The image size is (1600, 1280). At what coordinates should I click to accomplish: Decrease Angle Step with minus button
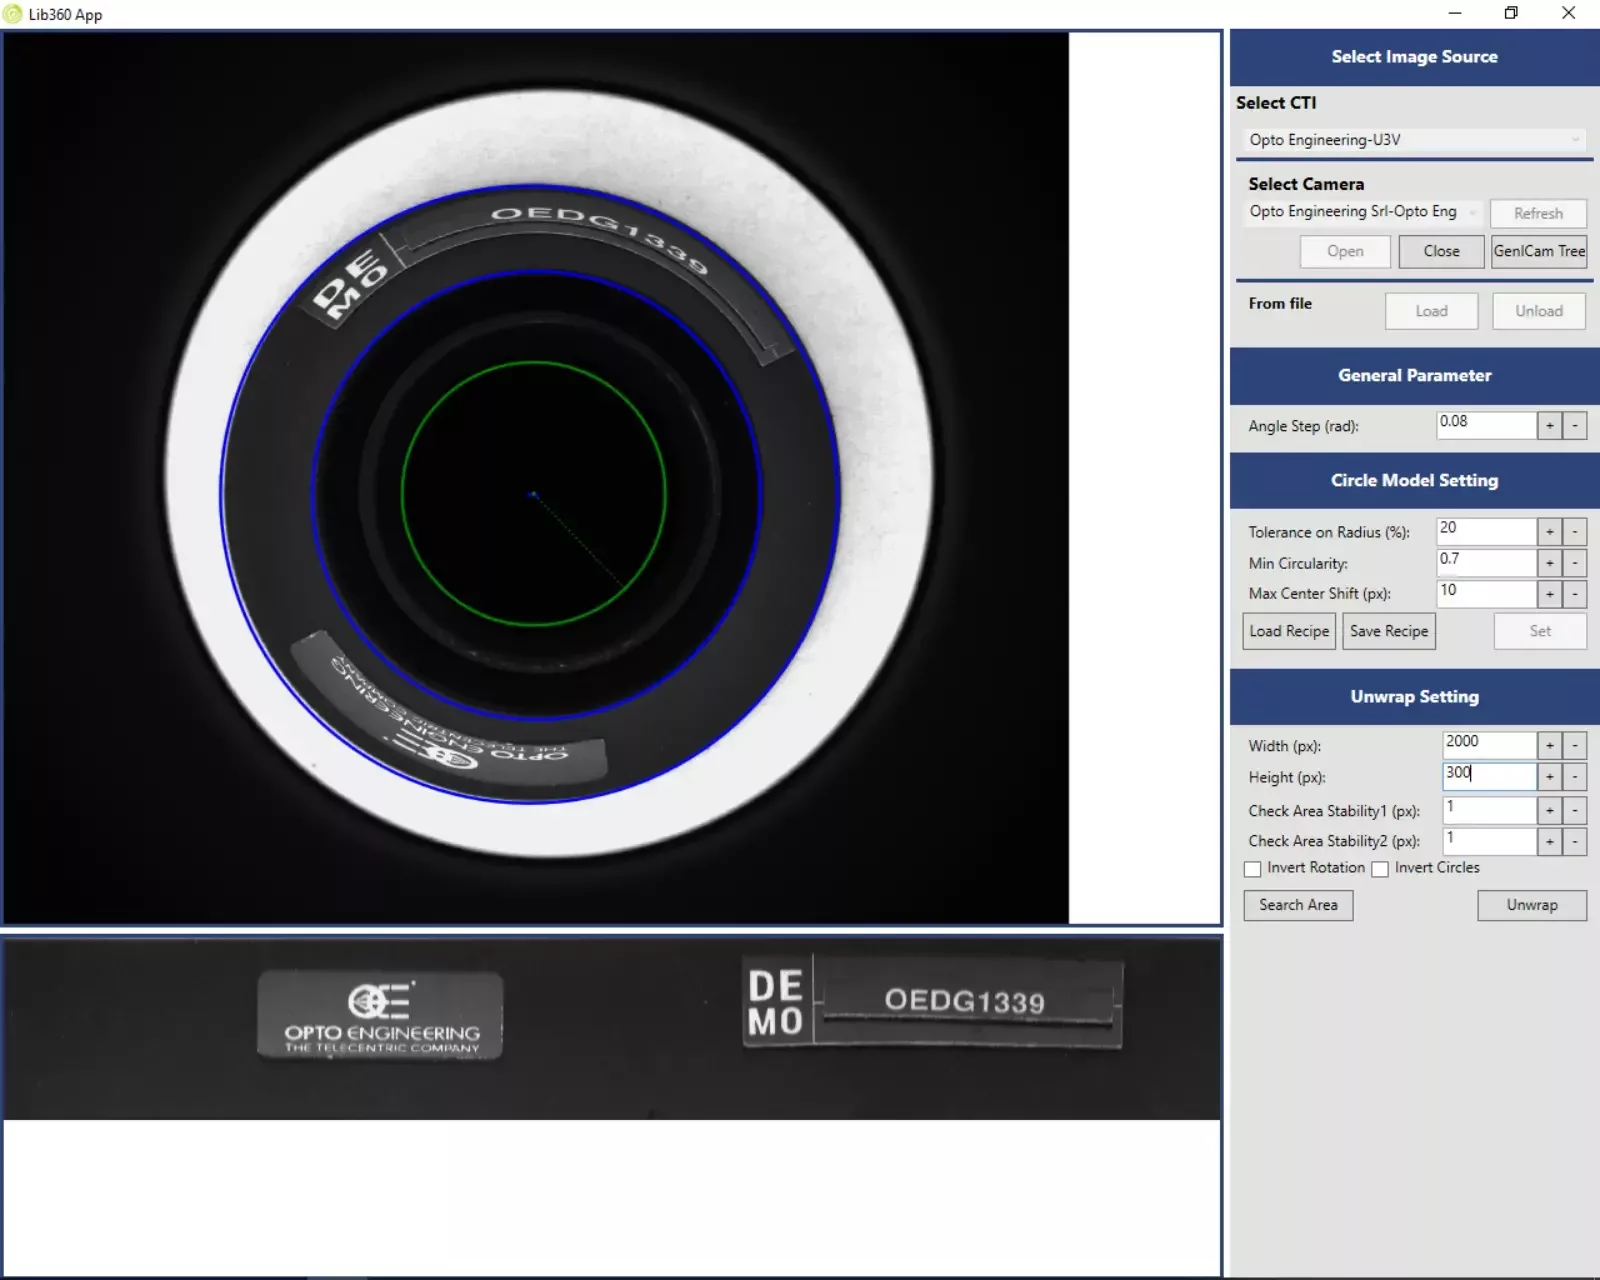pos(1575,426)
